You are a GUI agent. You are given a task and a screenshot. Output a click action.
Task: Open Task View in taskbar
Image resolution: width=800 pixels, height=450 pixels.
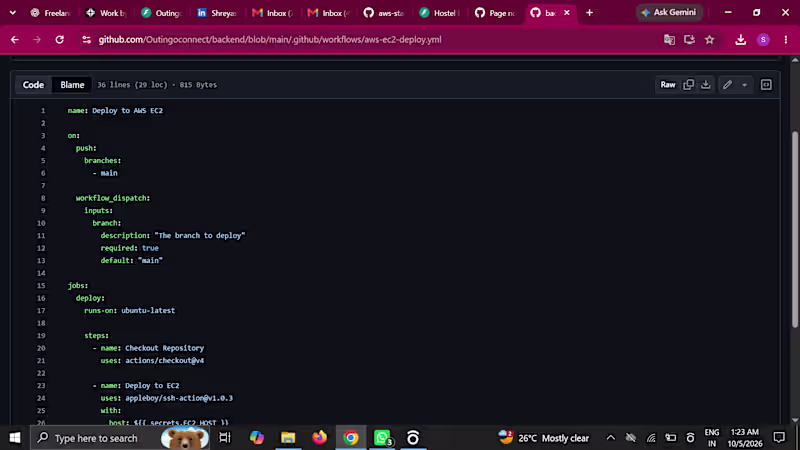[x=225, y=438]
